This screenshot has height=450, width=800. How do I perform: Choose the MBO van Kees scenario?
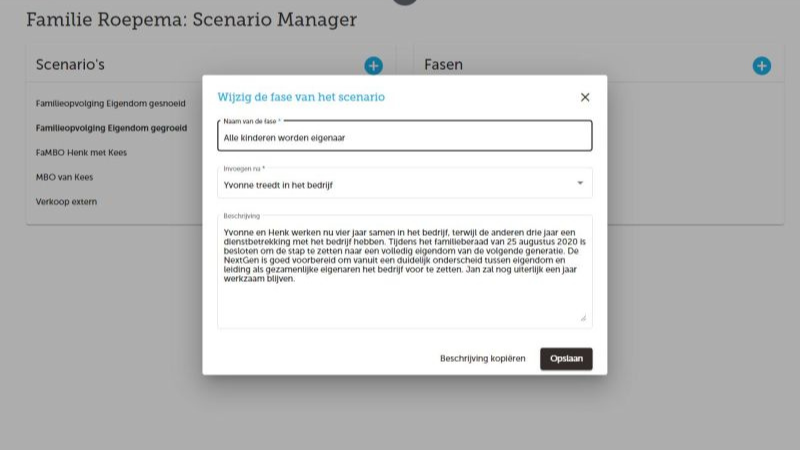64,177
